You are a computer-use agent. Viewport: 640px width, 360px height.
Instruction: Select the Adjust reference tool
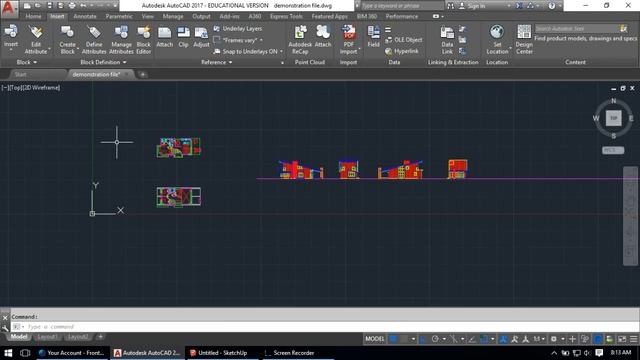201,37
